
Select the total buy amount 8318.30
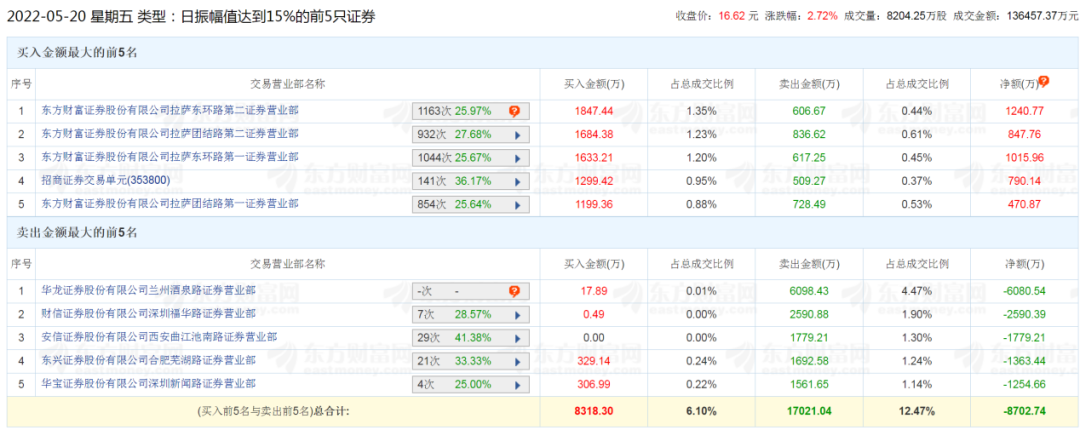(x=593, y=412)
